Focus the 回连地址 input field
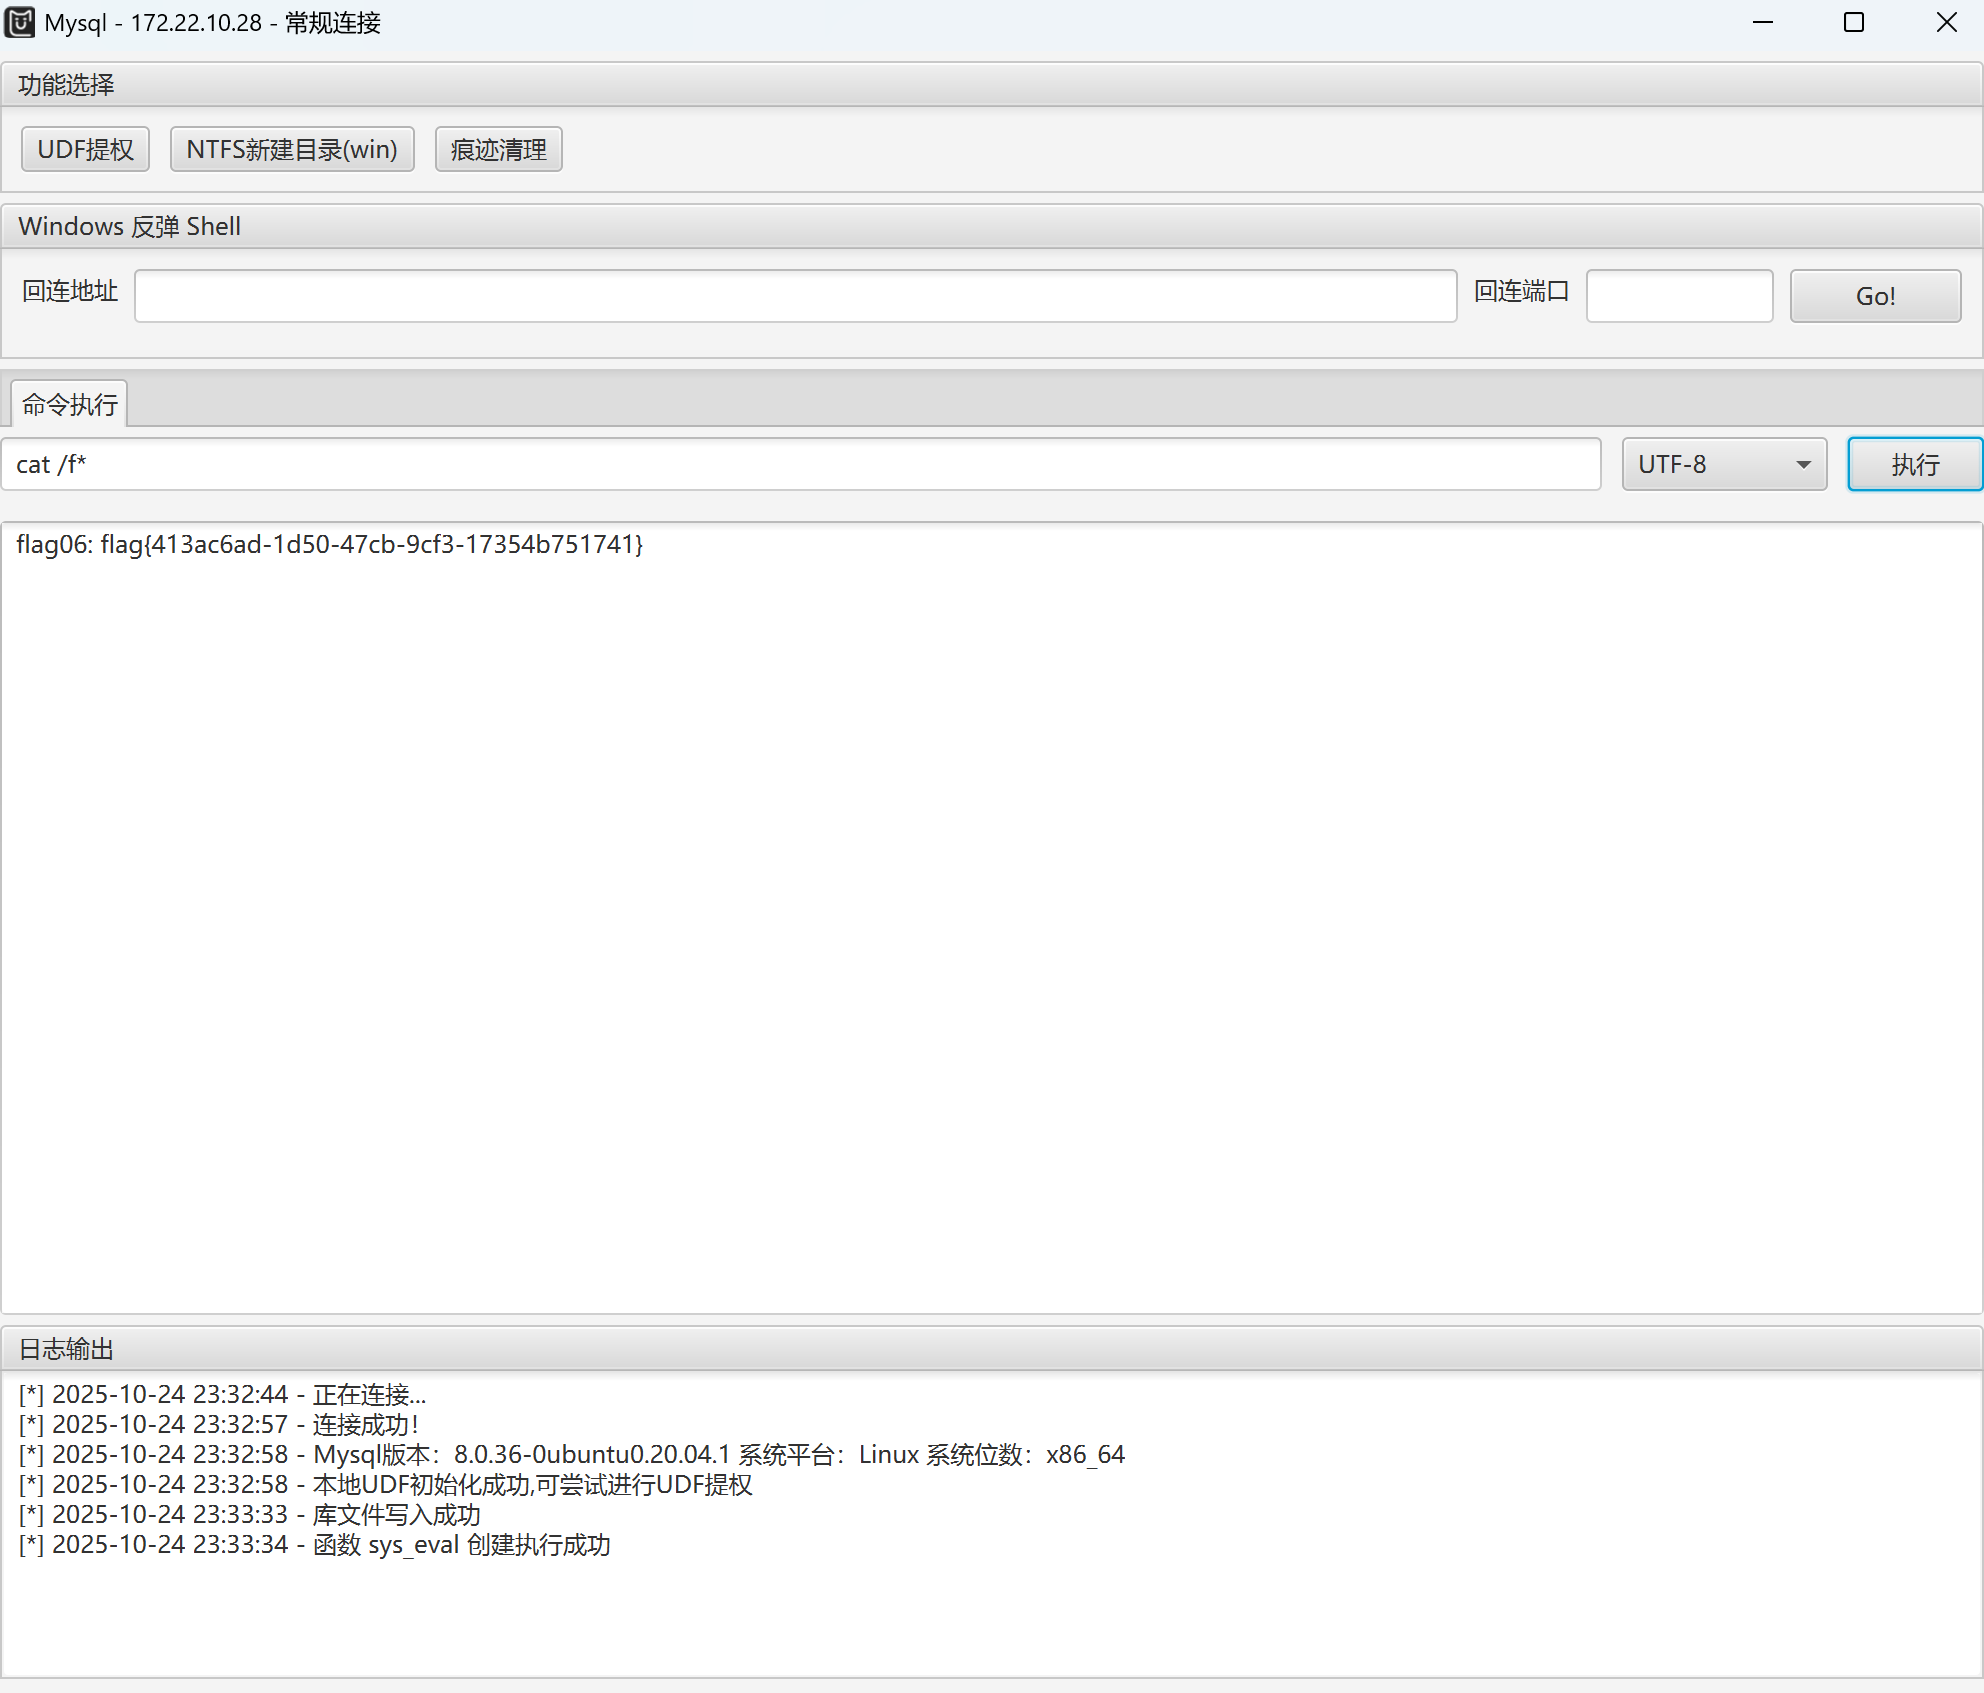The image size is (1984, 1693). tap(795, 296)
